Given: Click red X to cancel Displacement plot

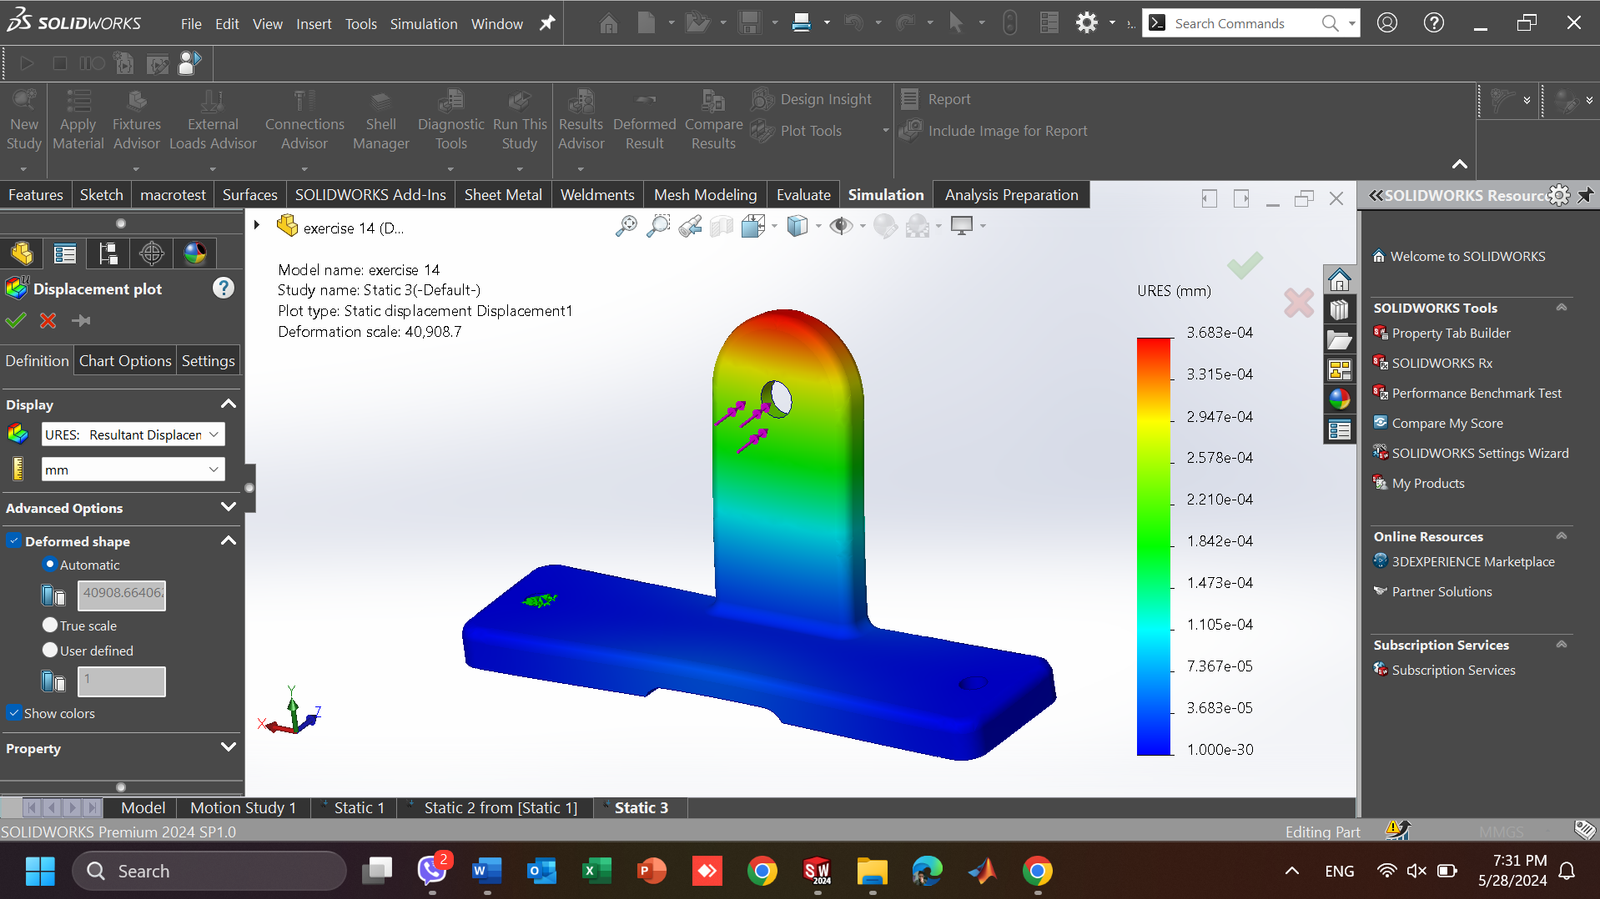Looking at the screenshot, I should pos(48,321).
